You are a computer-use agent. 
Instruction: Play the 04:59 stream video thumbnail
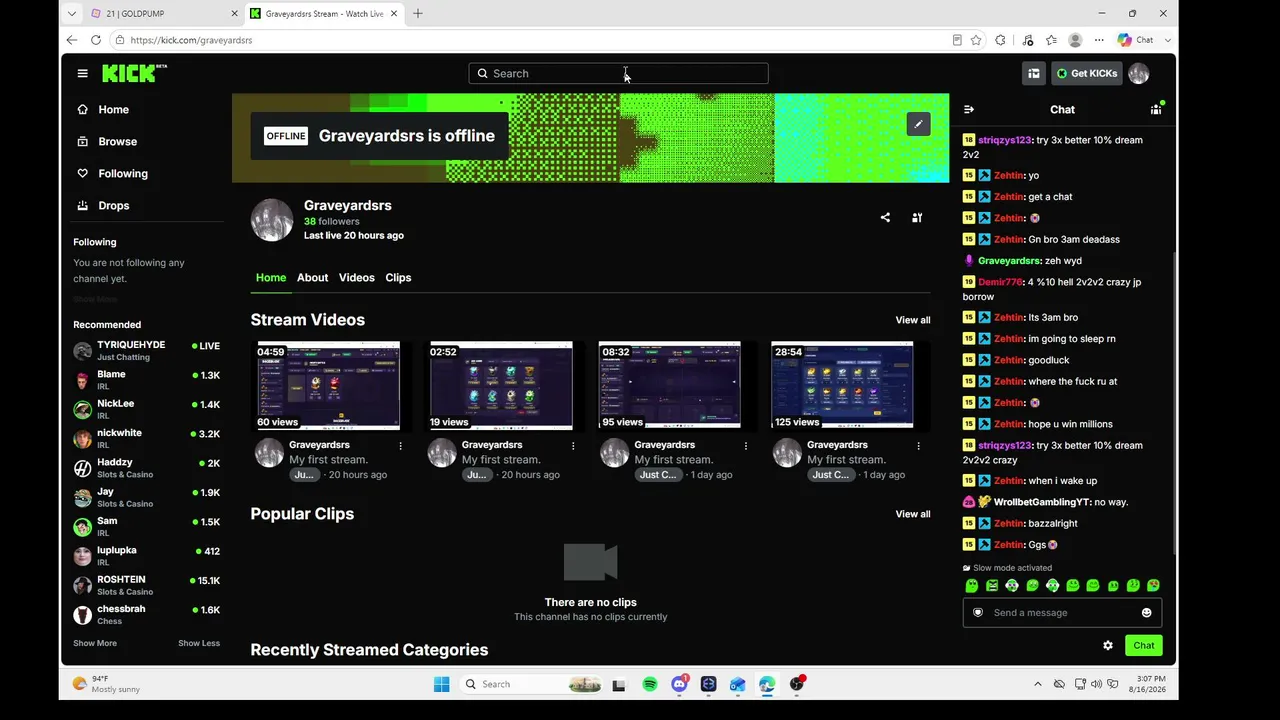click(x=328, y=385)
